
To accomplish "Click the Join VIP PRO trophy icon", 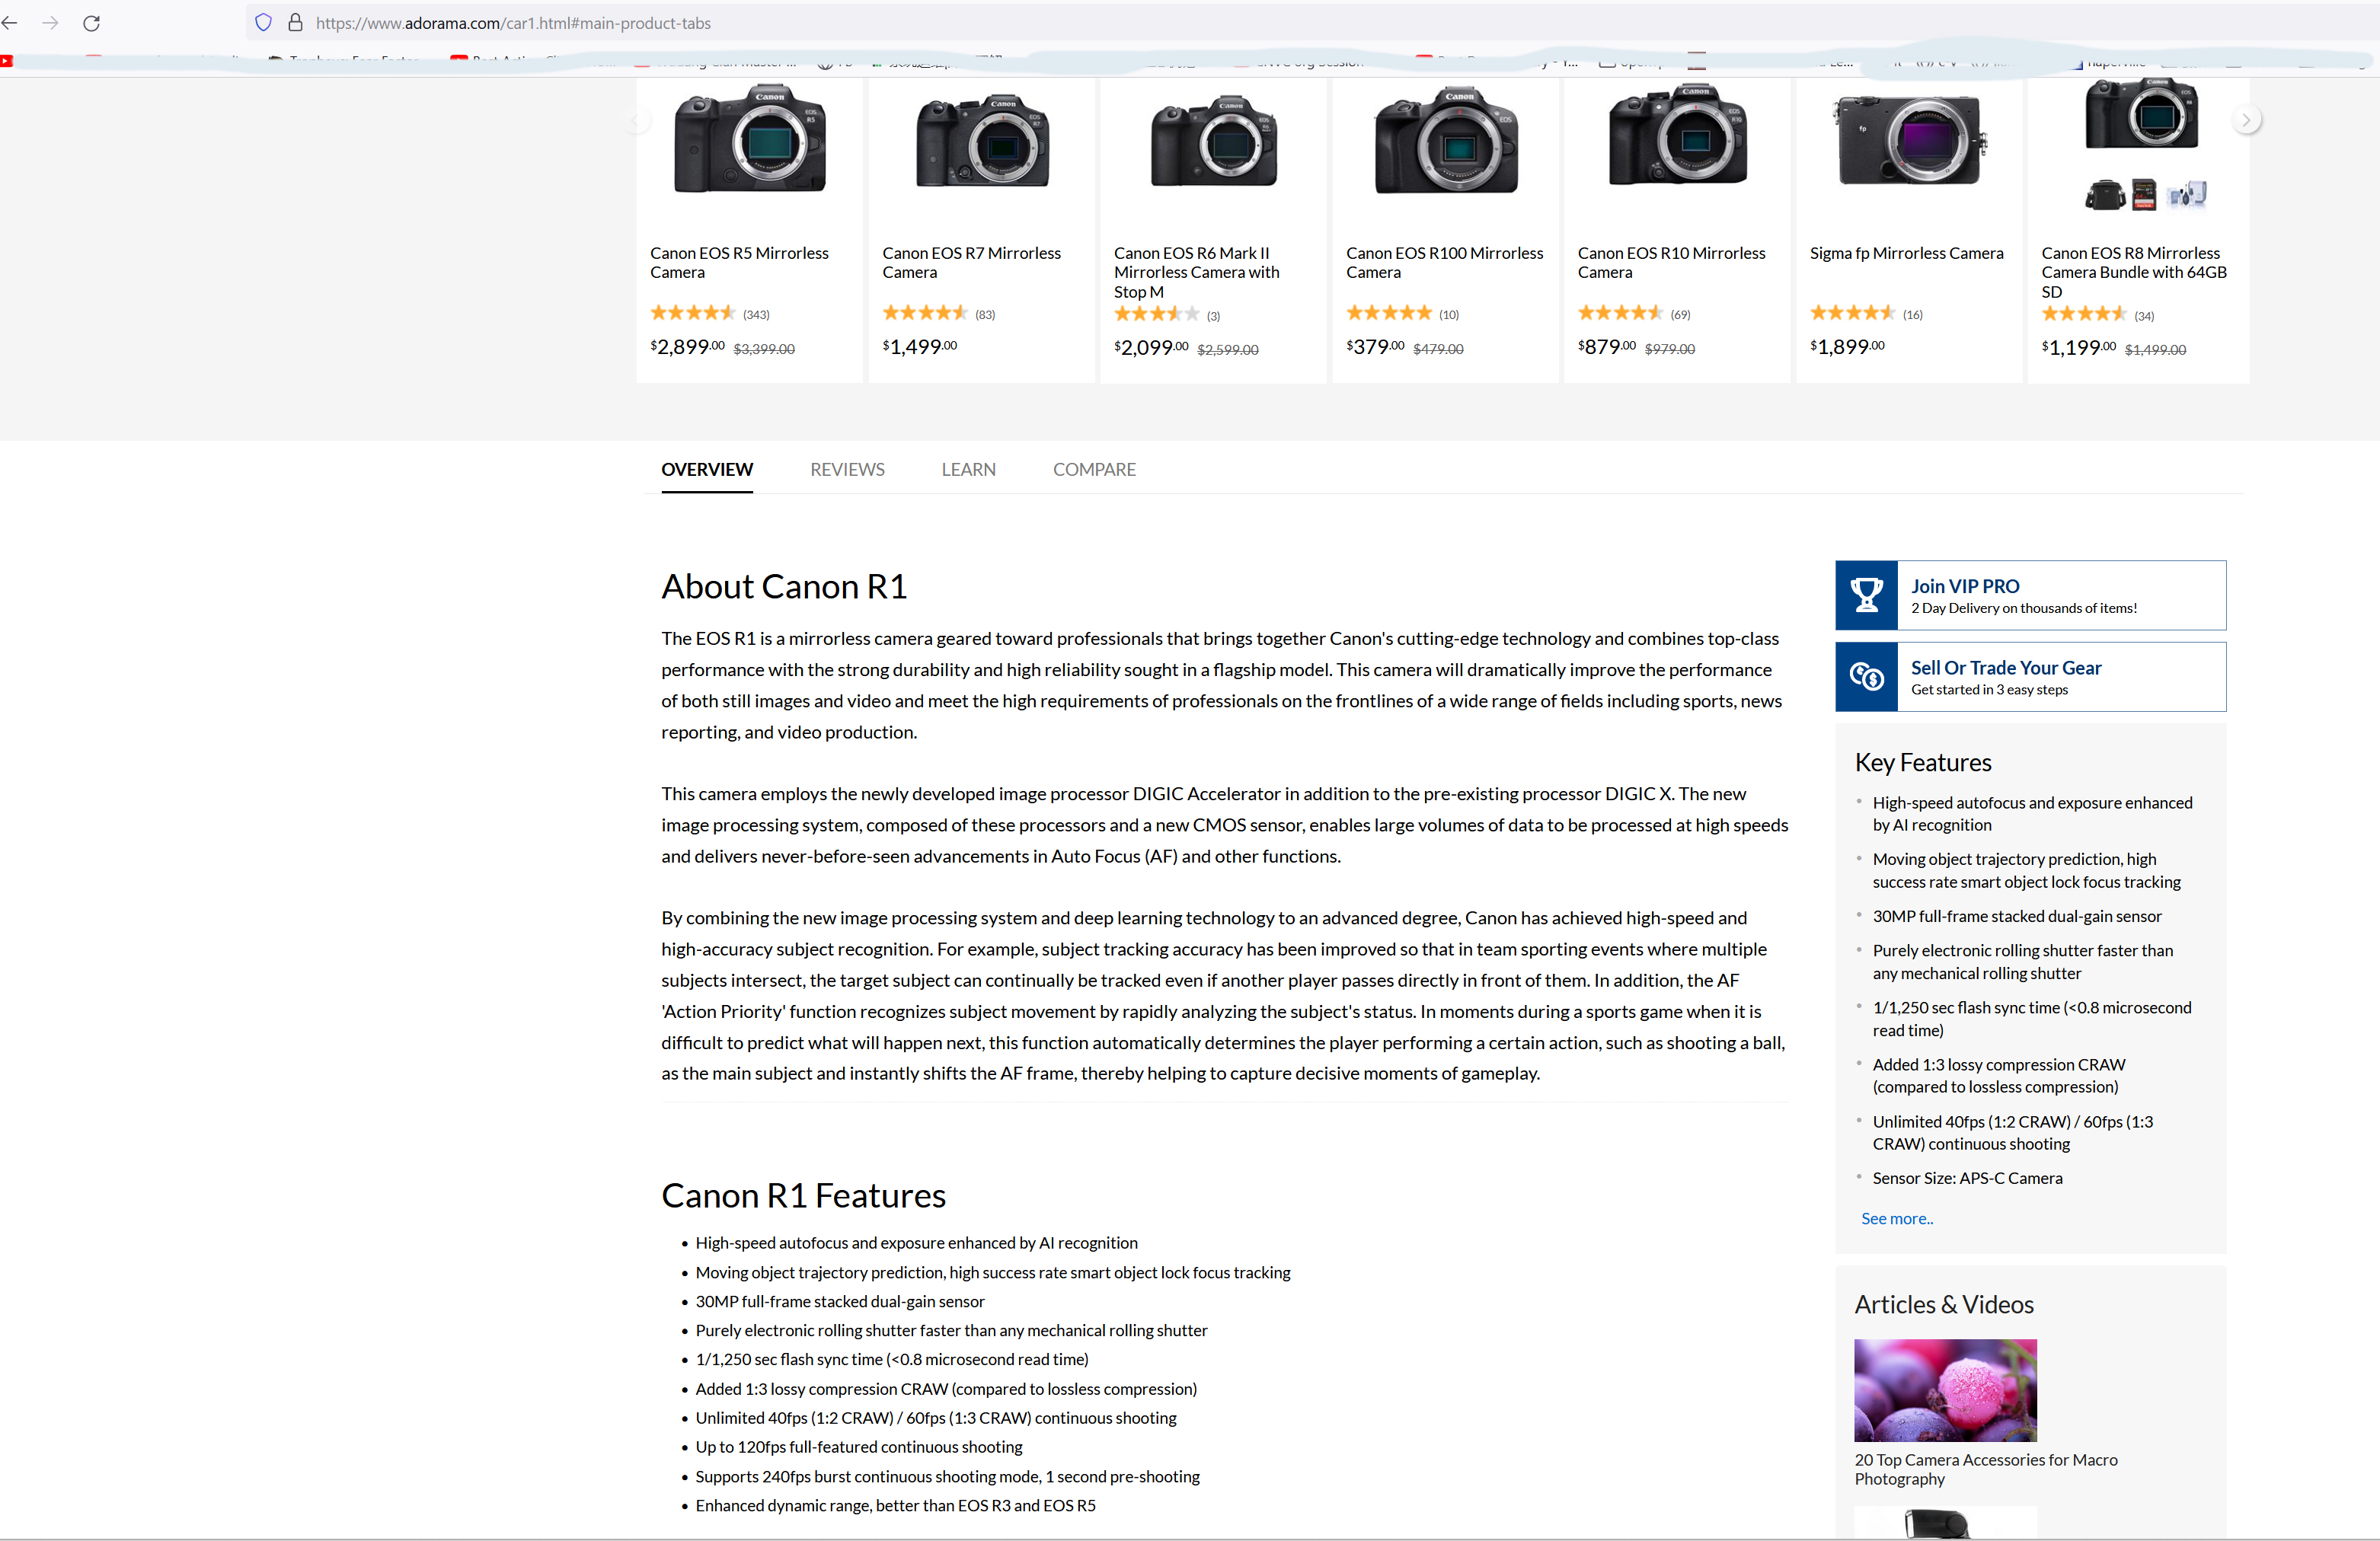I will click(x=1866, y=595).
